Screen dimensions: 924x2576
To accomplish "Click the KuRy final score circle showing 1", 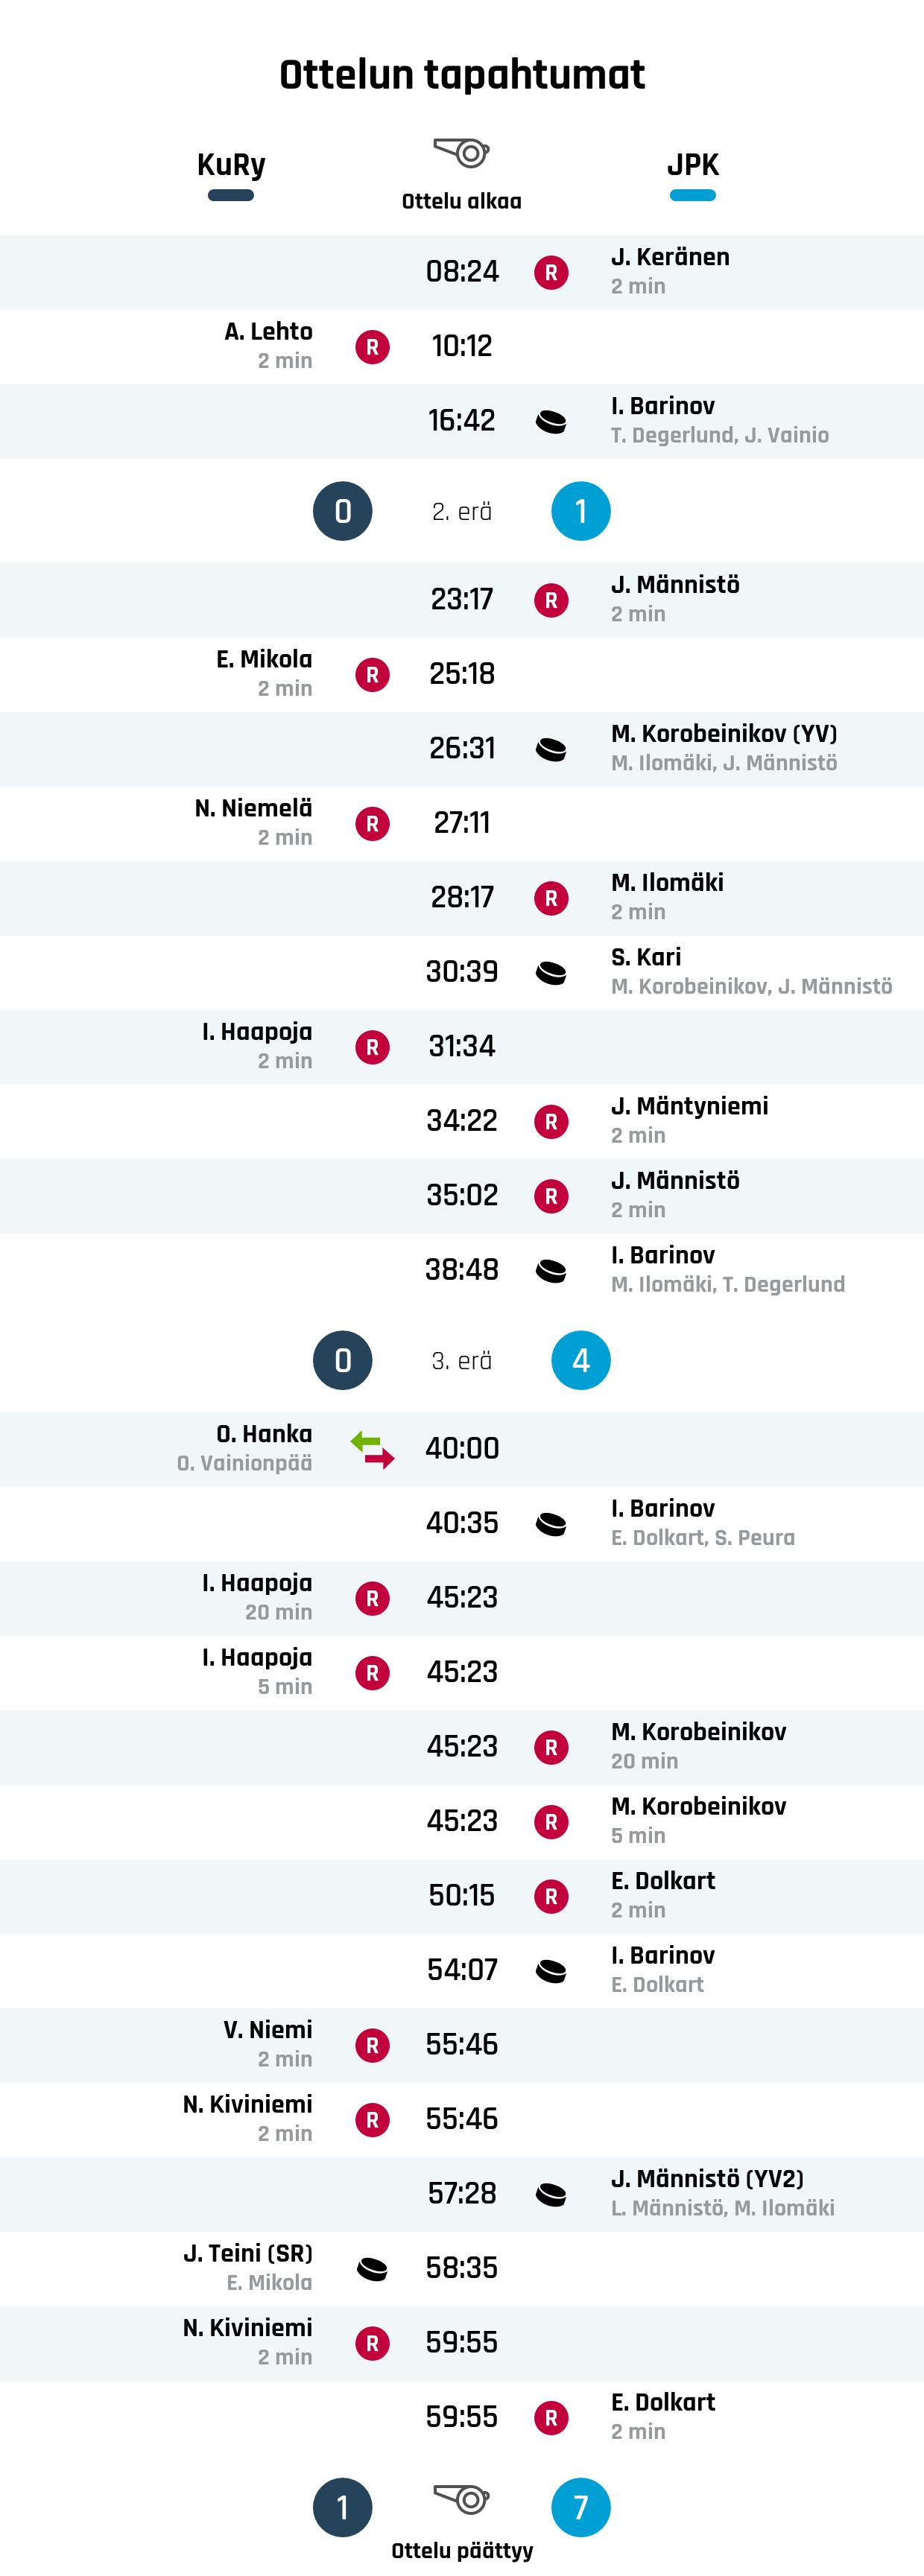I will pyautogui.click(x=343, y=2507).
